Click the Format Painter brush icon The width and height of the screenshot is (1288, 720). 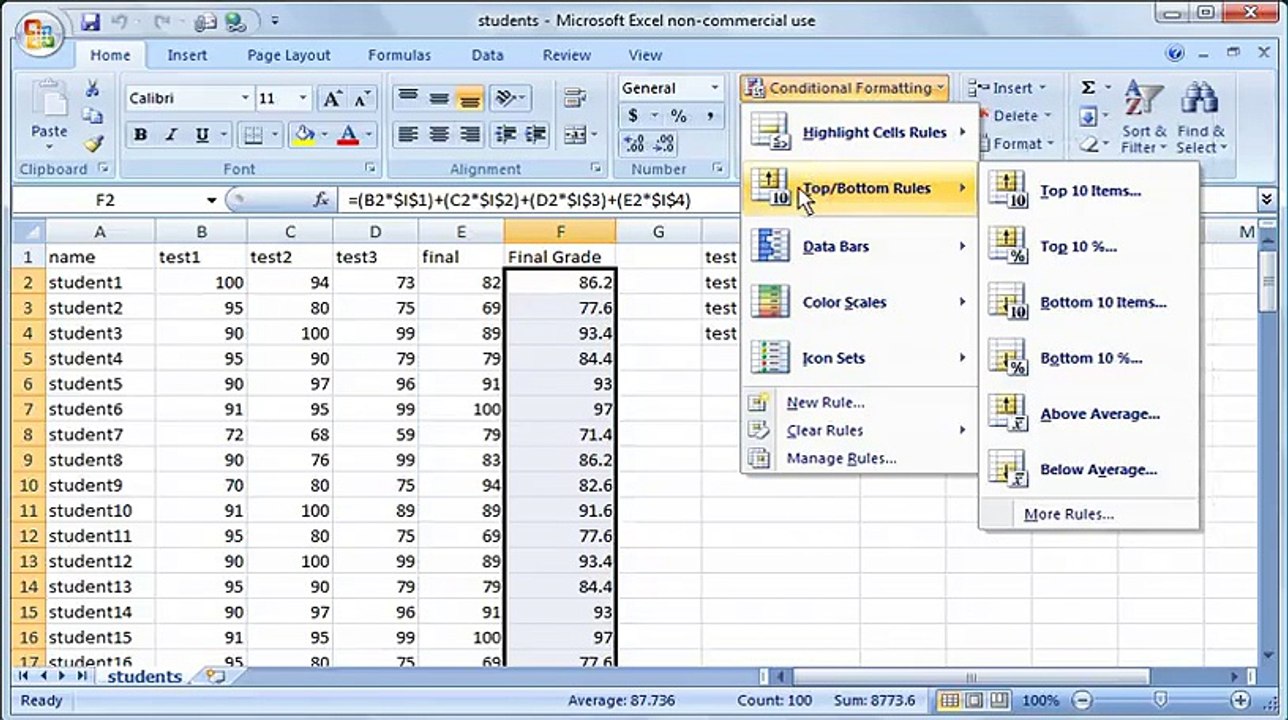[93, 143]
